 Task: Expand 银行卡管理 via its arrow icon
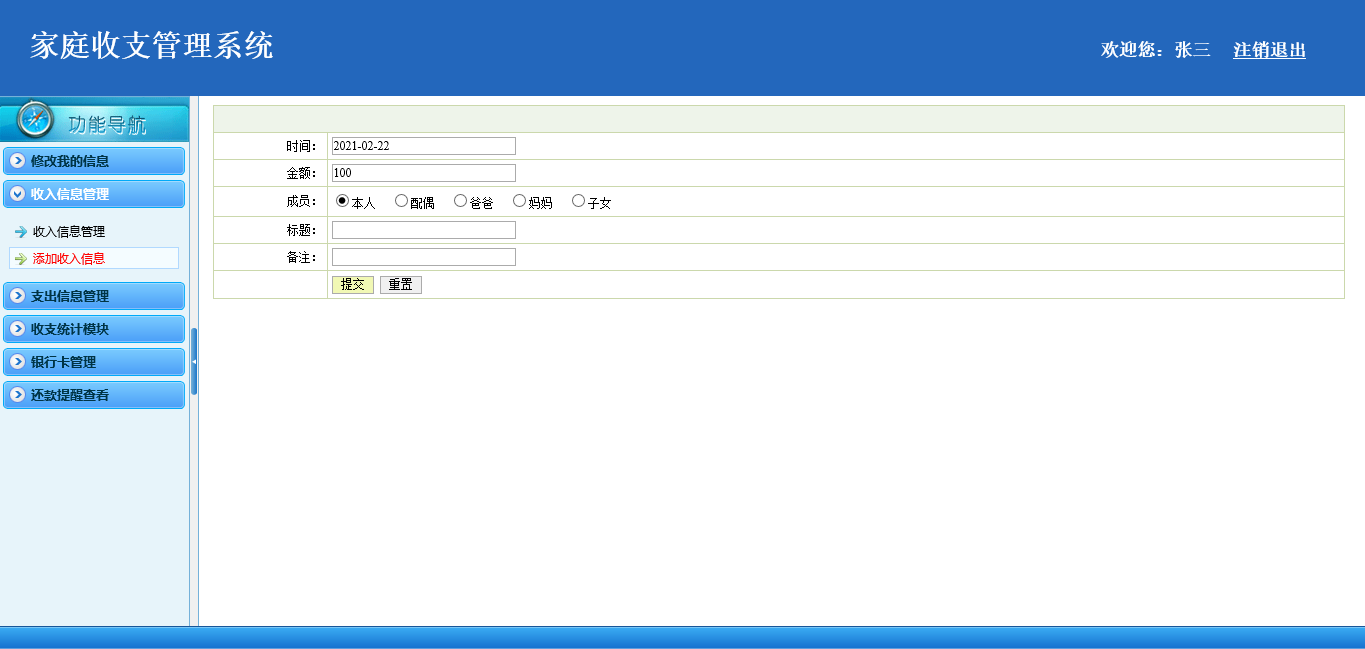tap(17, 362)
